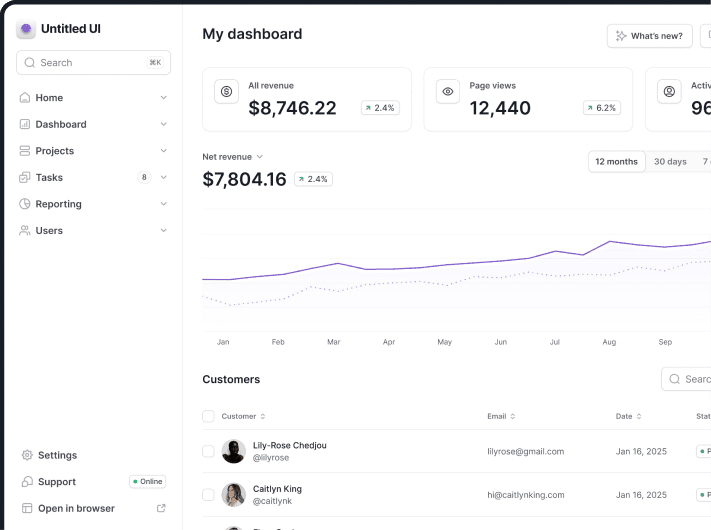
Task: Click the 6.2% badge on Page views card
Action: (602, 108)
